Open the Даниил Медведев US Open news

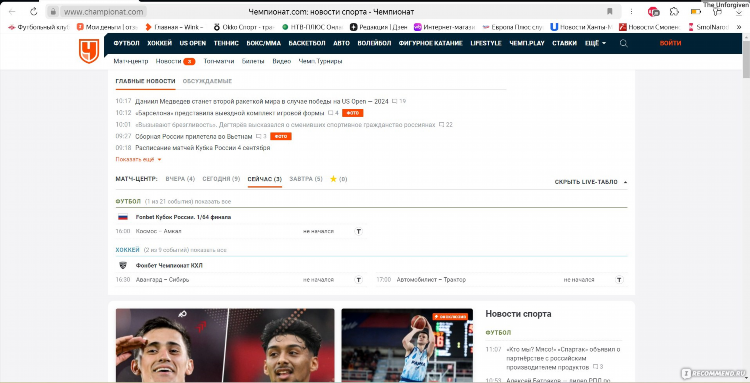(262, 101)
